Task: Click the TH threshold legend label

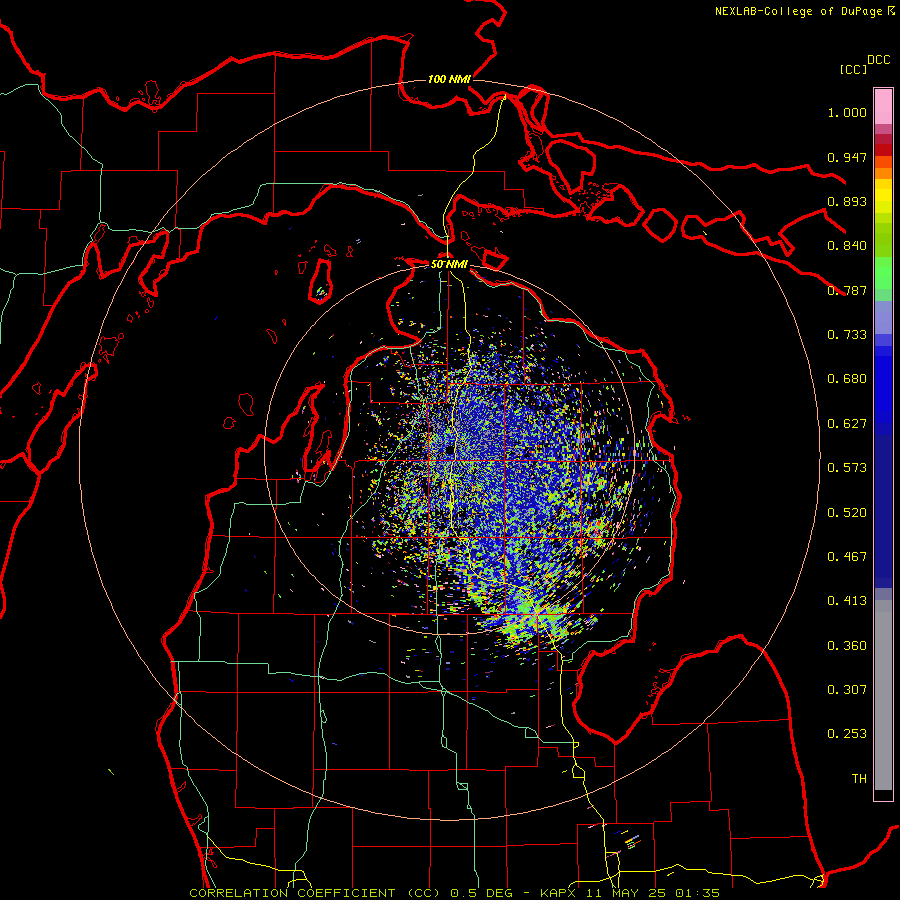Action: coord(859,779)
